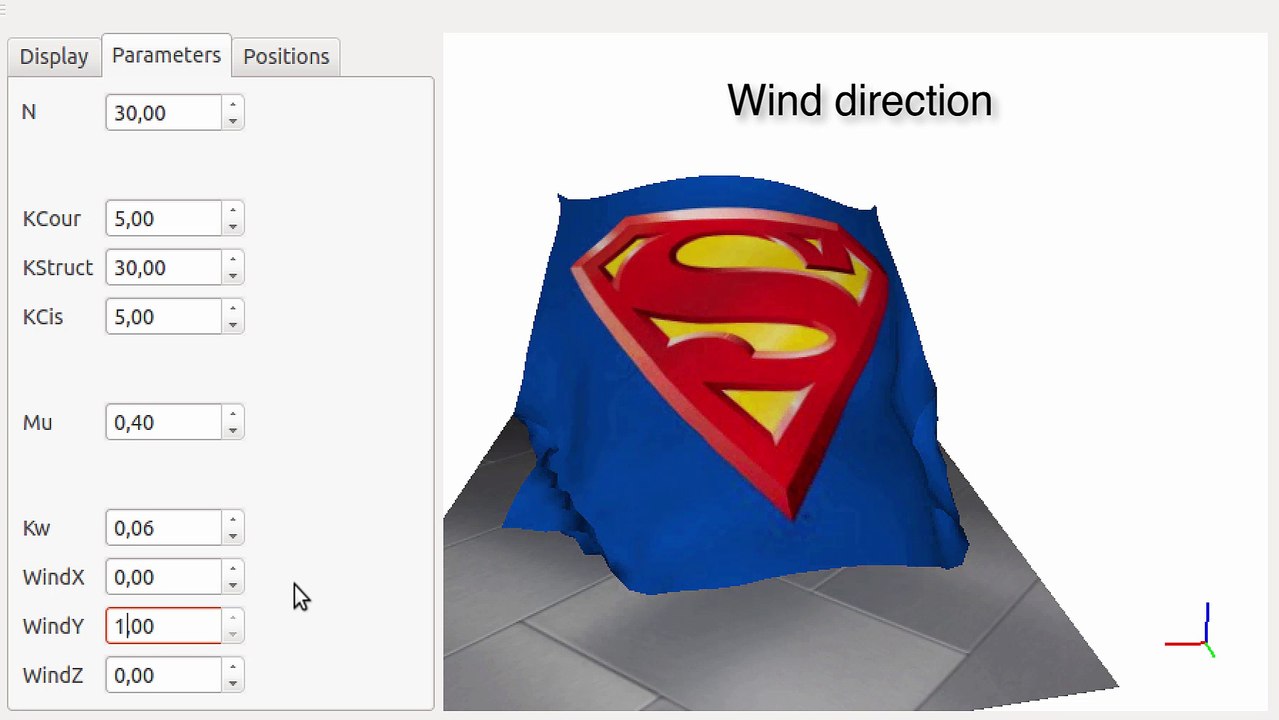Image resolution: width=1279 pixels, height=720 pixels.
Task: Select the Parameters tab
Action: click(166, 55)
